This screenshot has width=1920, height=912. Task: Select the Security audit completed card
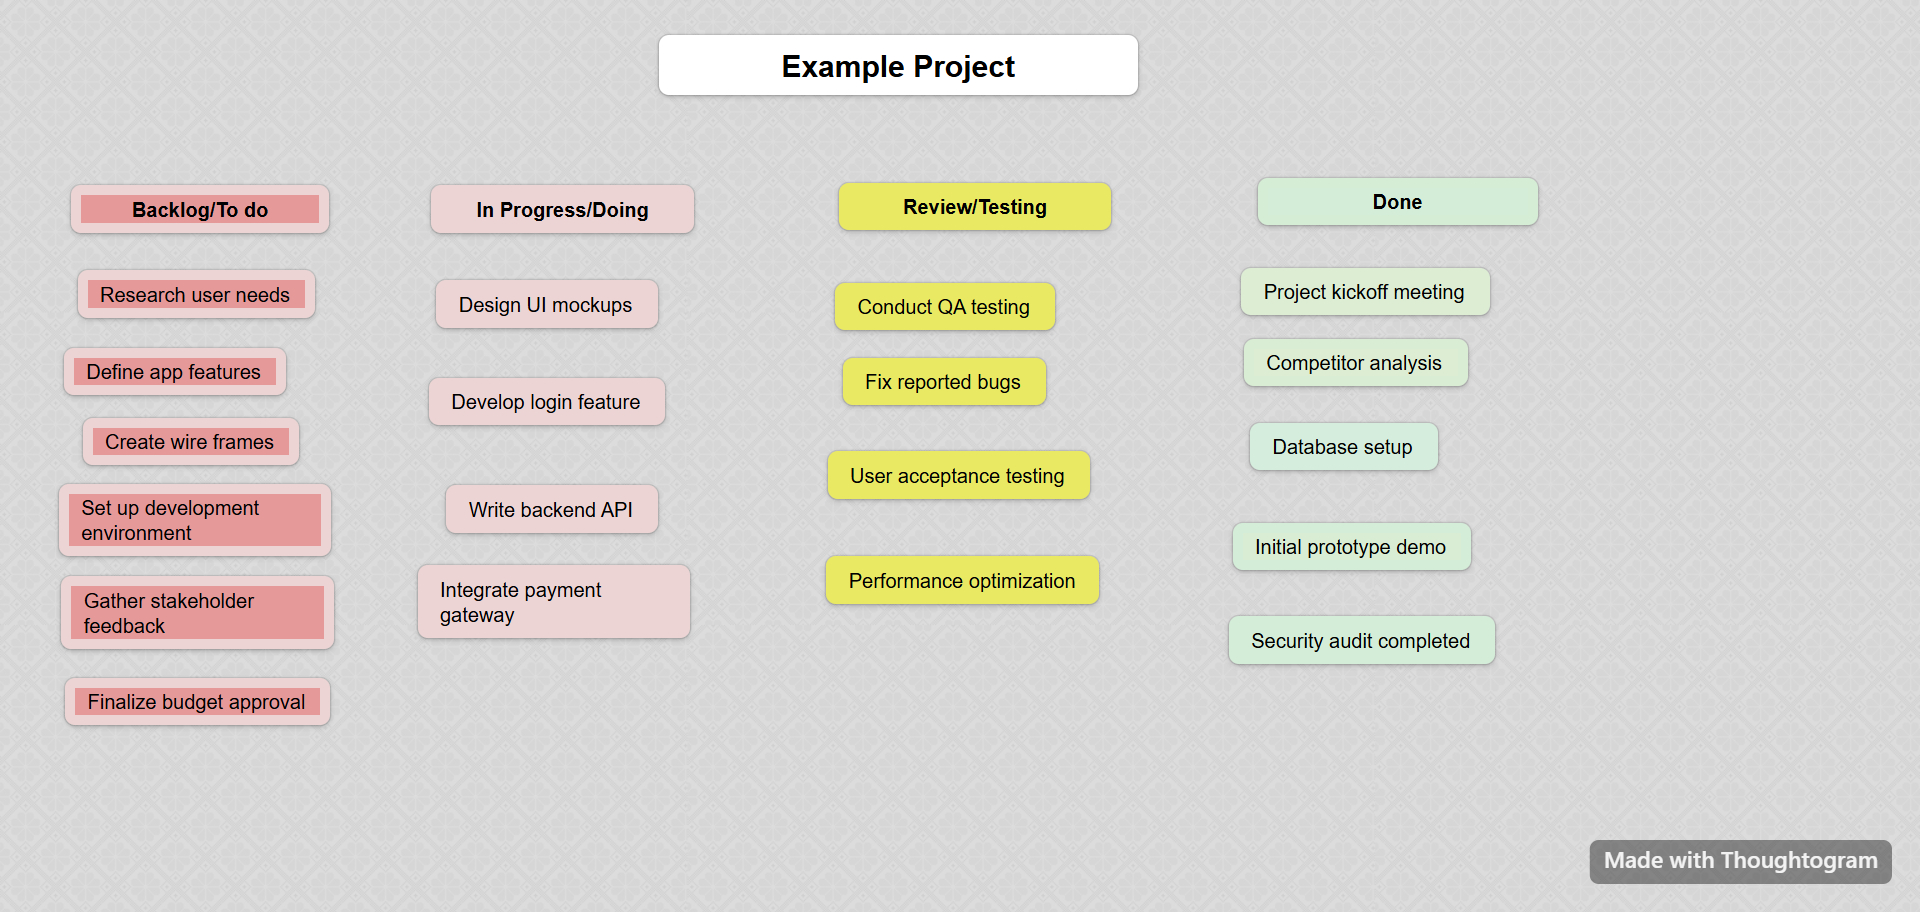[1361, 641]
